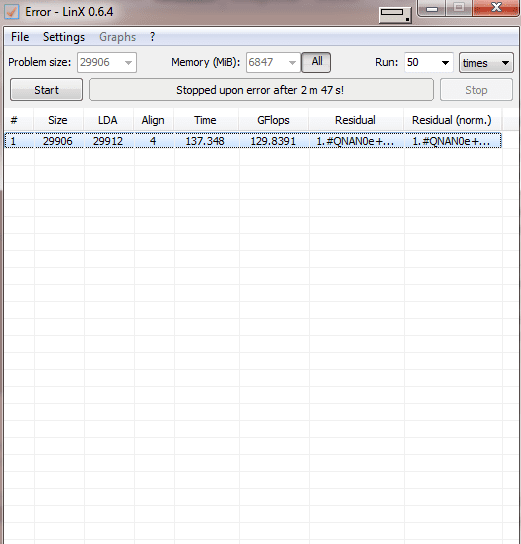Expand the Run count dropdown arrow

click(x=445, y=63)
